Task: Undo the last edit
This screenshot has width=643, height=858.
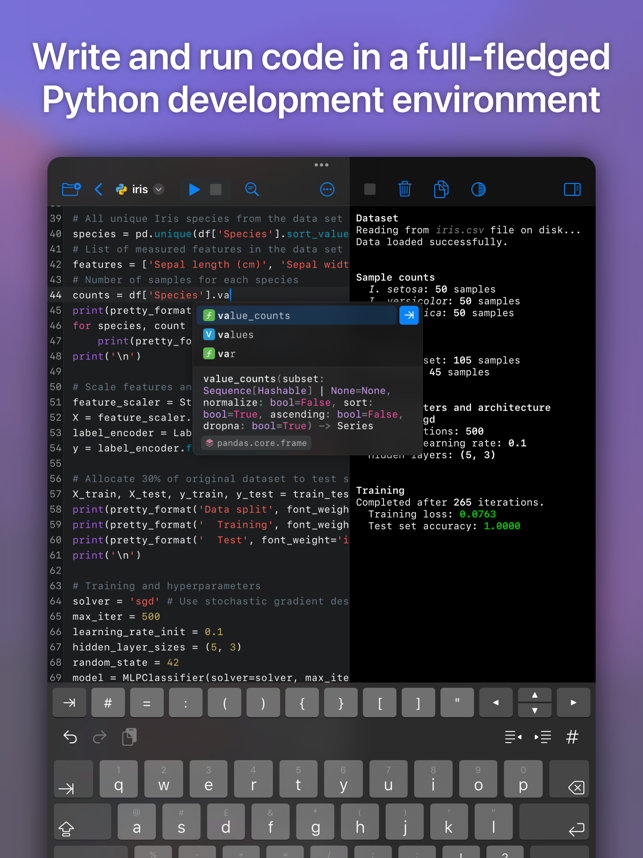Action: pos(70,737)
